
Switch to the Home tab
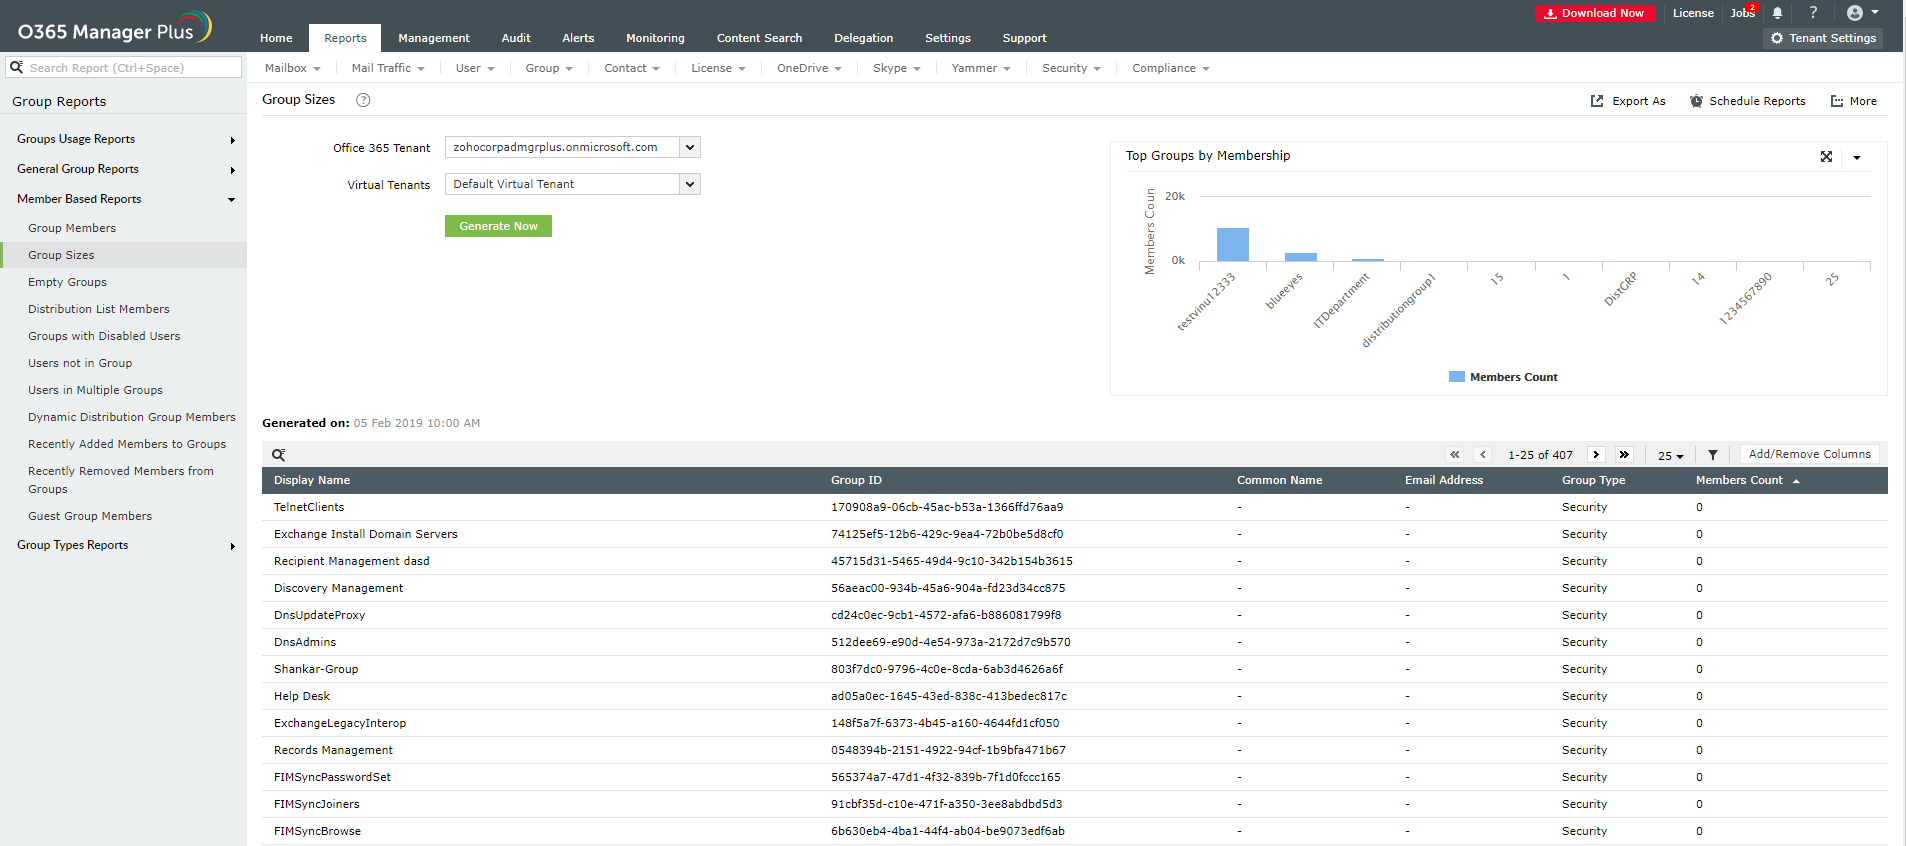click(276, 38)
